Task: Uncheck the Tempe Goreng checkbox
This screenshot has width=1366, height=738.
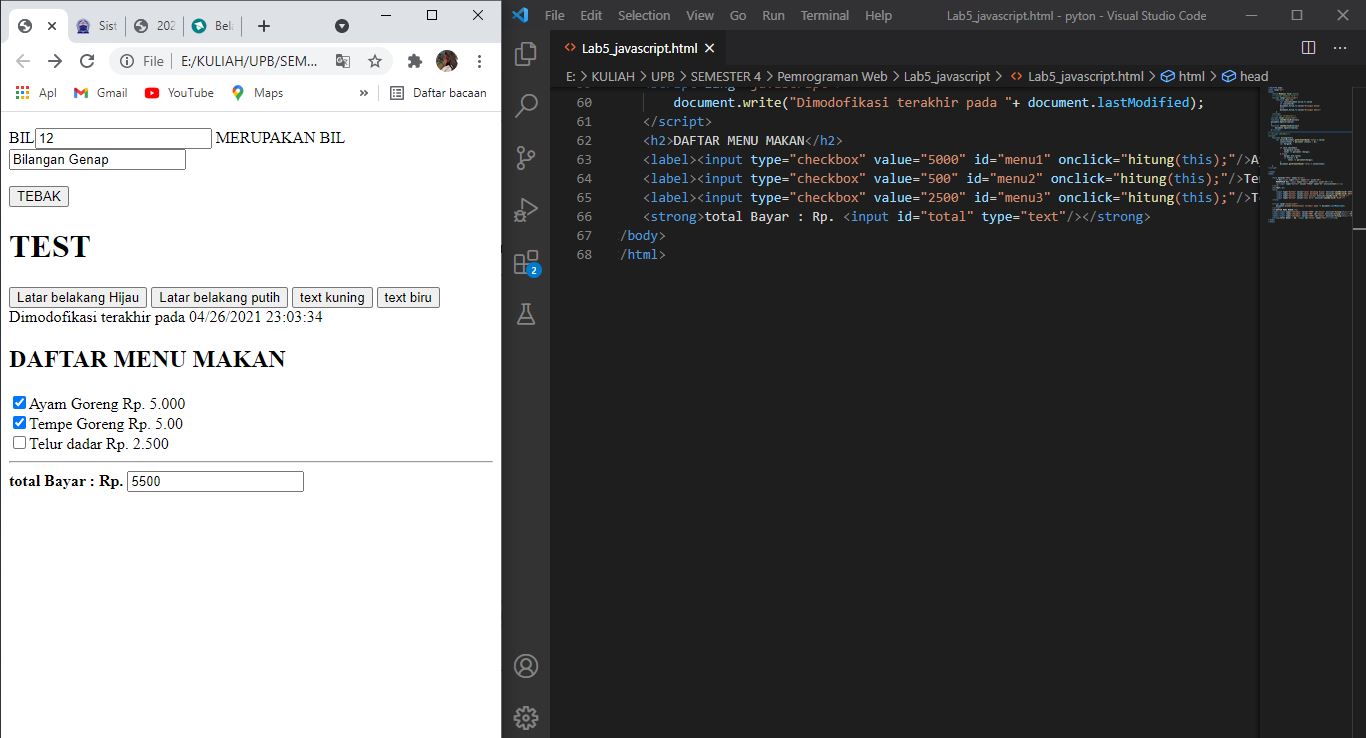Action: point(19,422)
